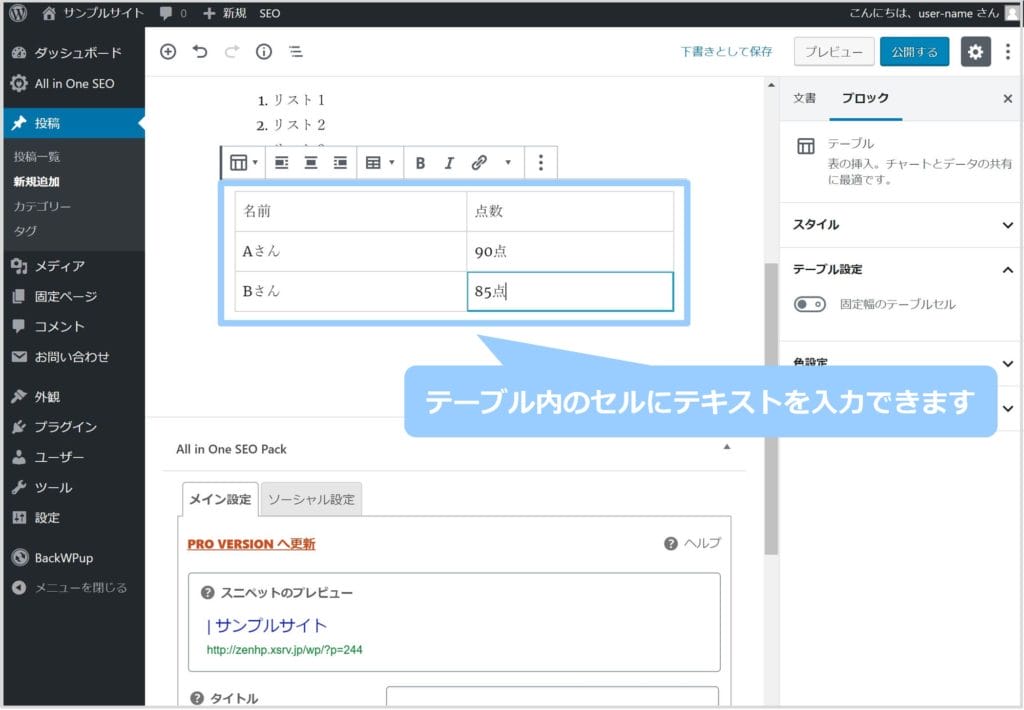This screenshot has width=1024, height=710.
Task: Open ヘルプ in SEO pack
Action: click(693, 543)
